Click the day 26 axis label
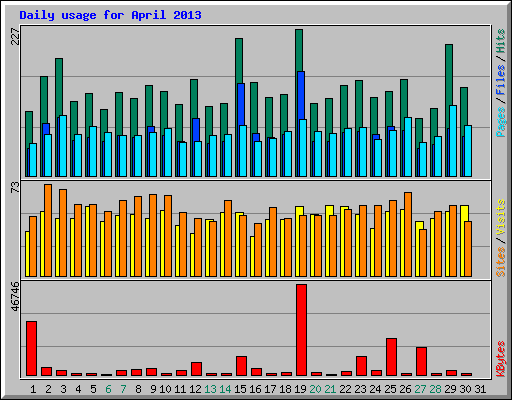Viewport: 512px width, 400px height. pyautogui.click(x=405, y=389)
